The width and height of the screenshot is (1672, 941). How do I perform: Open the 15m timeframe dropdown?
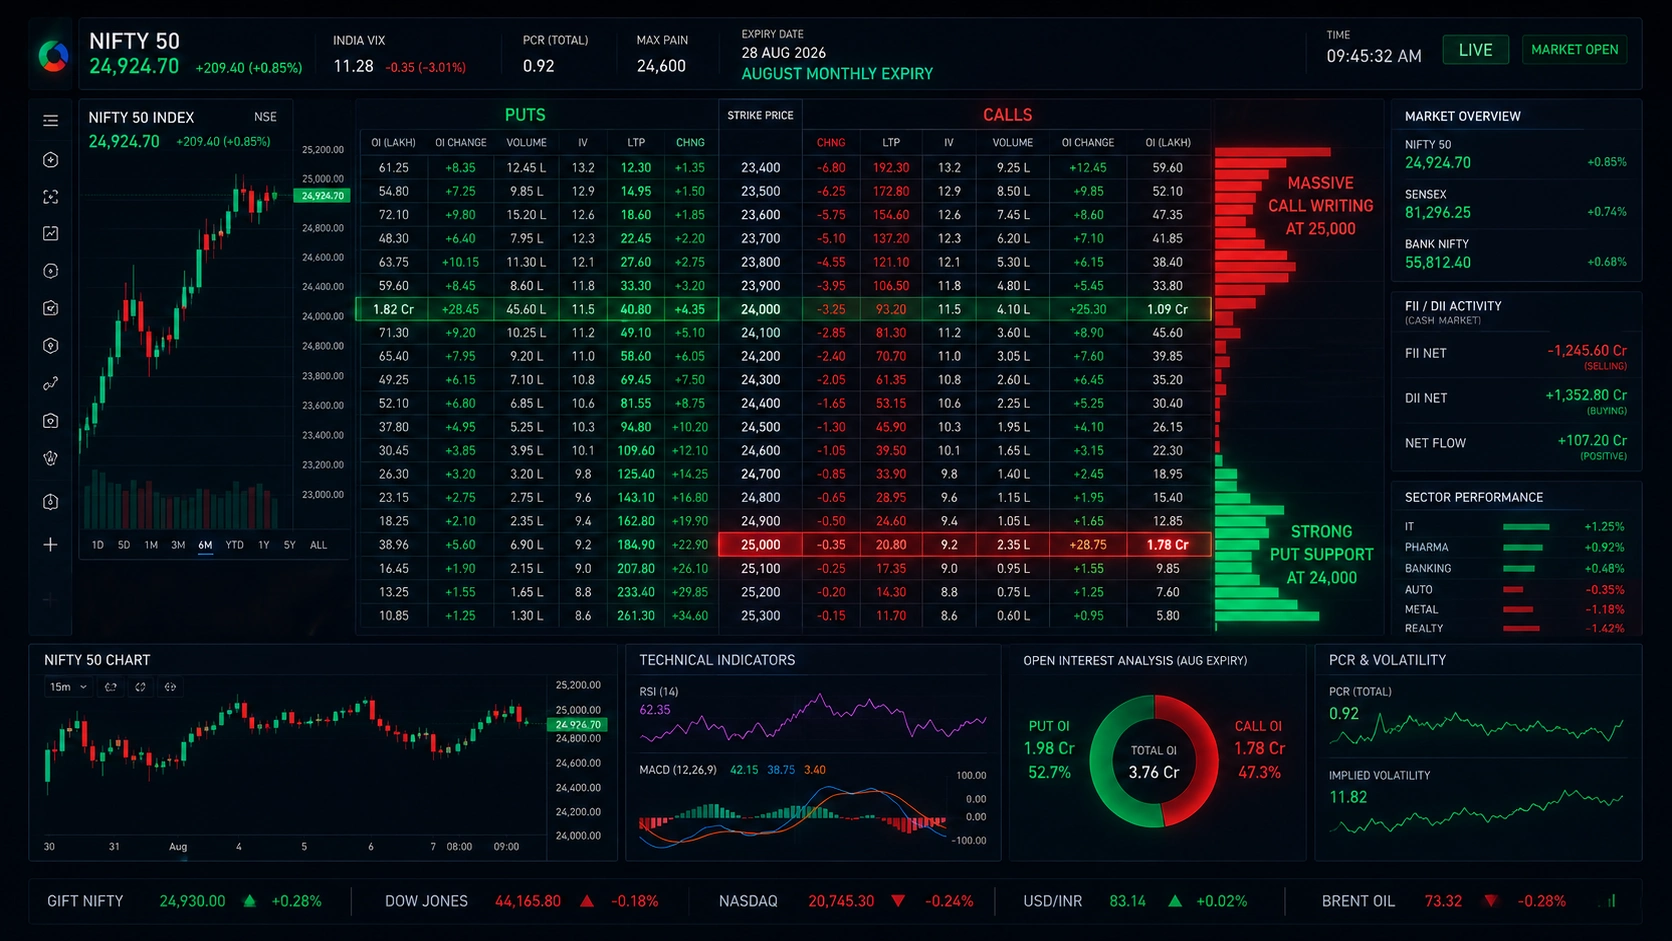tap(68, 687)
